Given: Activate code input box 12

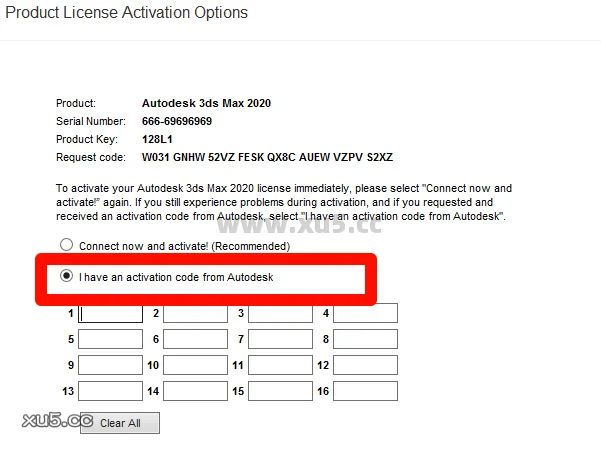Looking at the screenshot, I should point(365,366).
